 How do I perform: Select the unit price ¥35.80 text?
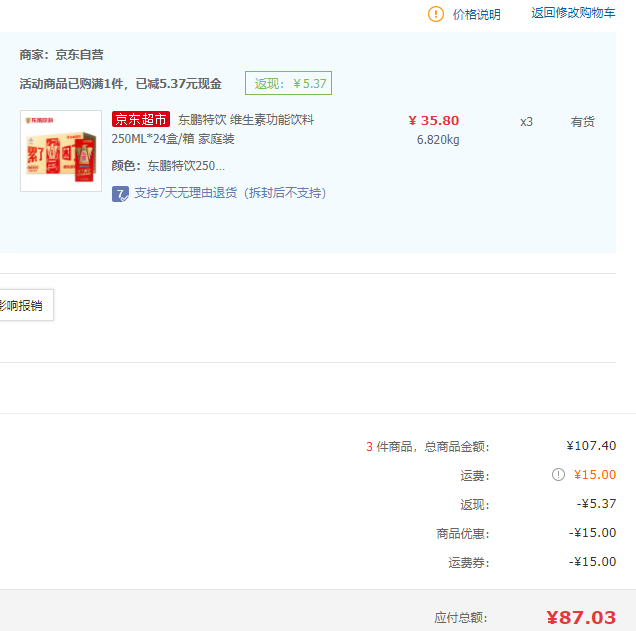coord(434,120)
